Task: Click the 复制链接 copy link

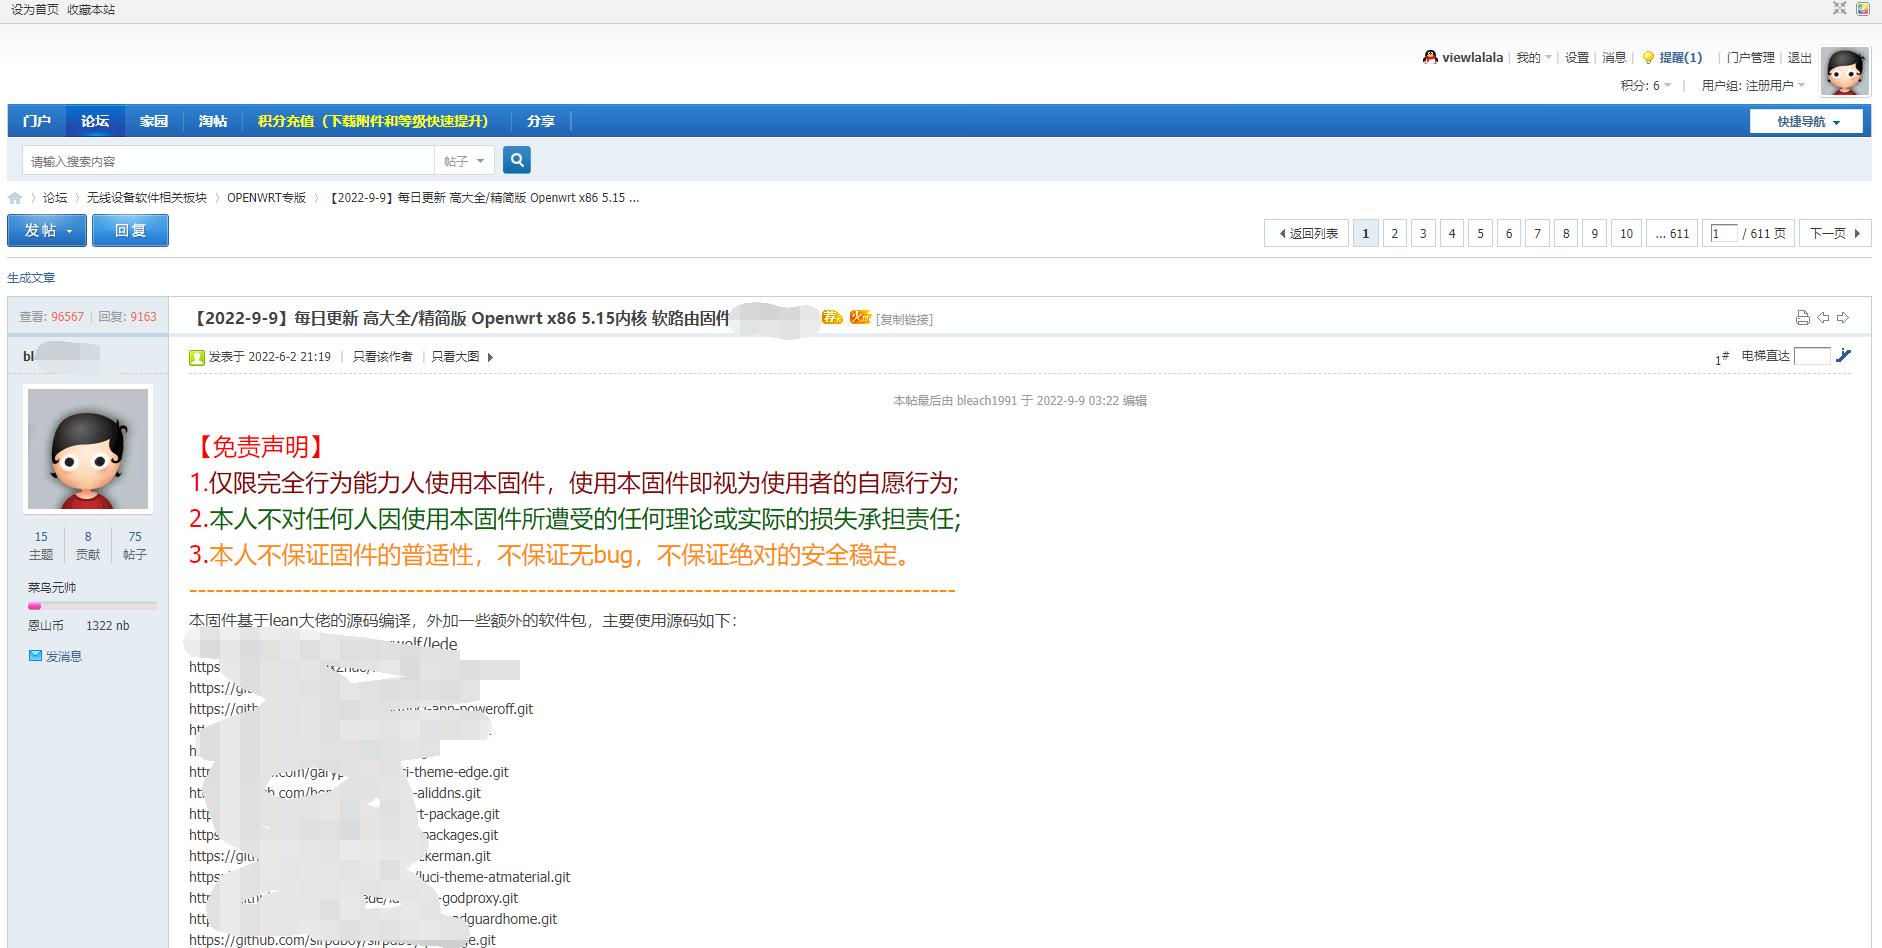Action: (x=905, y=320)
